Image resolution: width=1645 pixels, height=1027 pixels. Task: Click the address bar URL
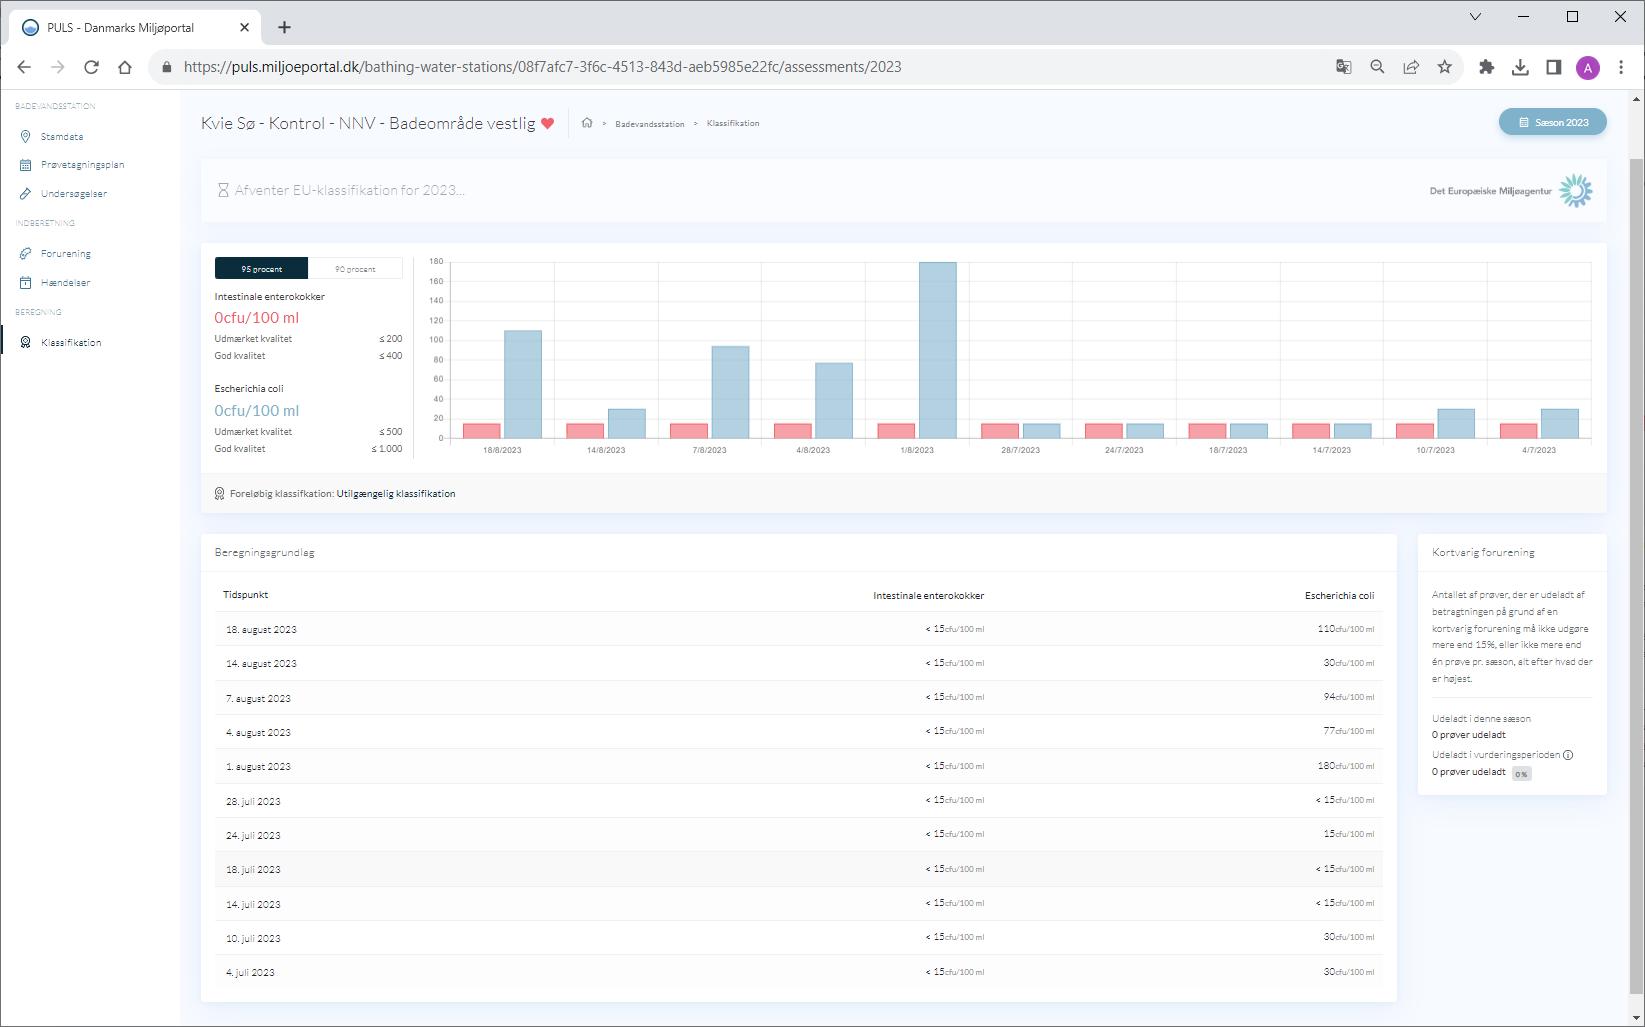coord(542,67)
